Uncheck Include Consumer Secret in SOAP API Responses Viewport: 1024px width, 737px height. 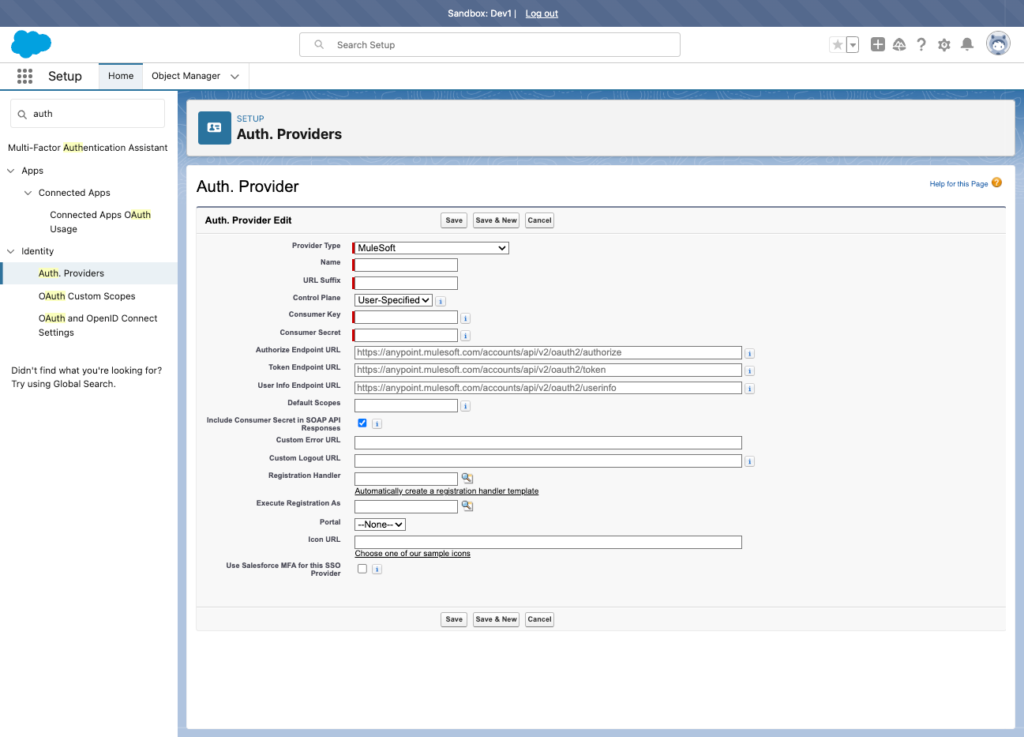[362, 423]
